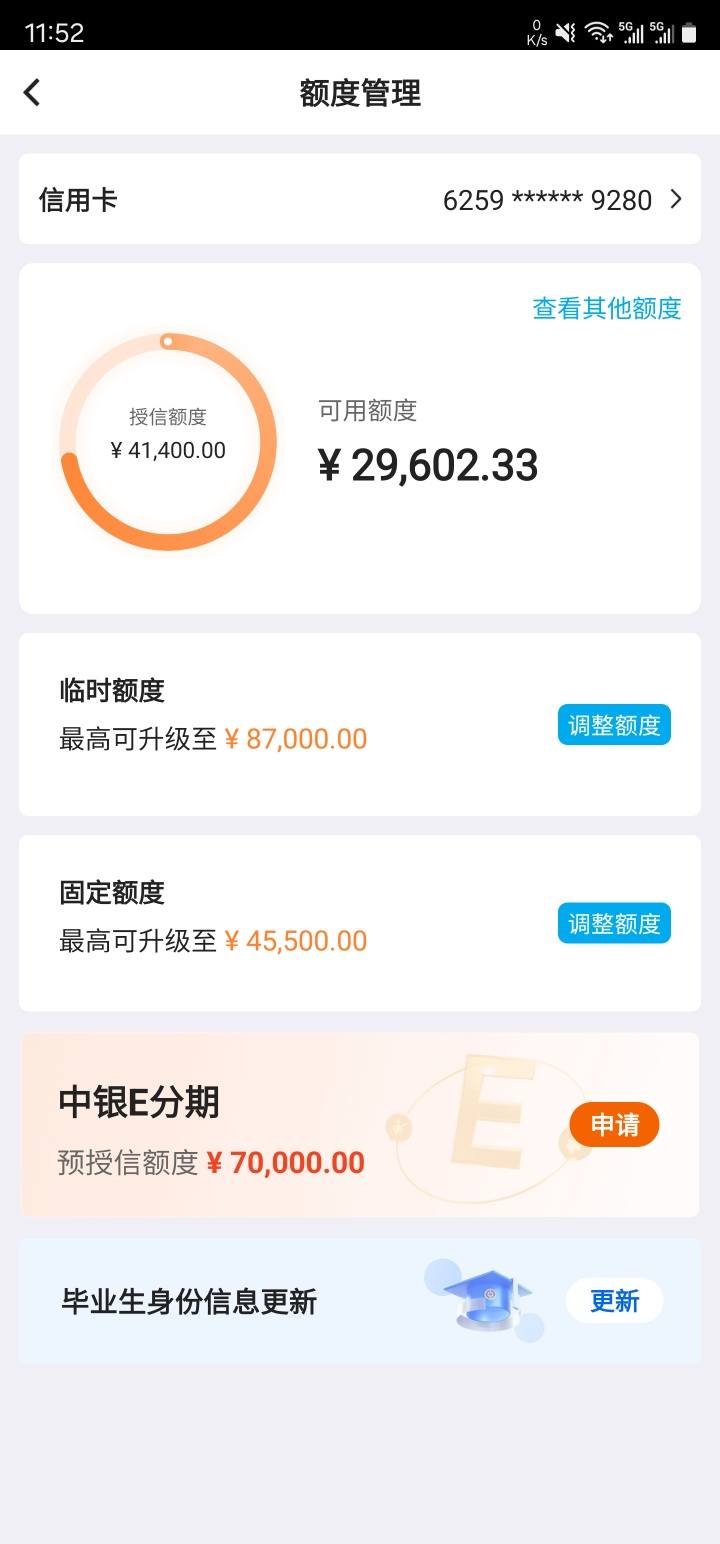
Task: Tap the 授信额度 ¥41,400.00 label
Action: tap(168, 434)
